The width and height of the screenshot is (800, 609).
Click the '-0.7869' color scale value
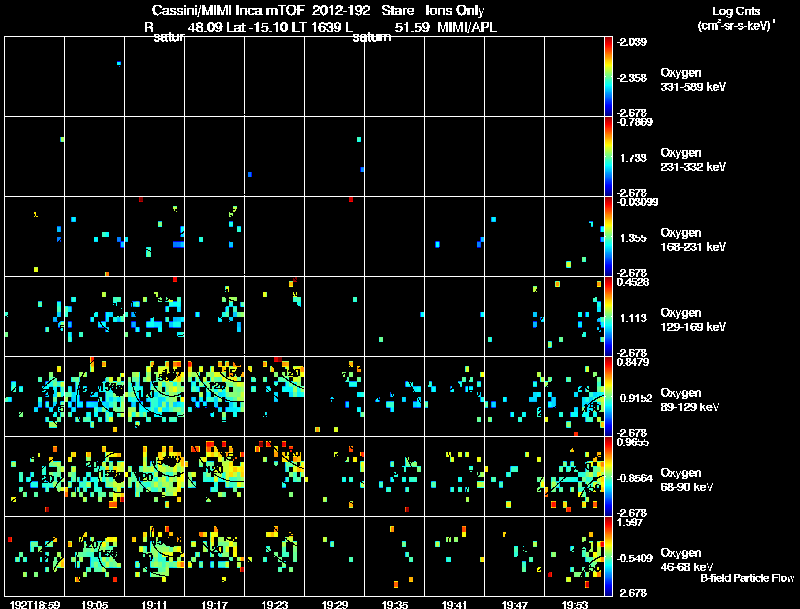[x=634, y=122]
